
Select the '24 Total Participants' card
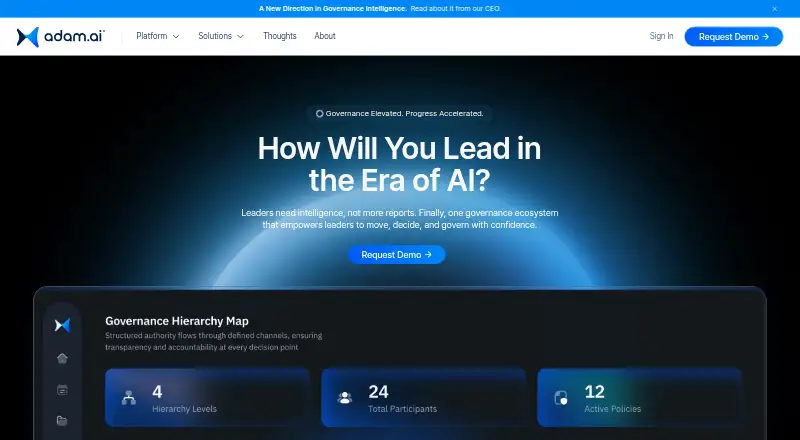(x=423, y=398)
